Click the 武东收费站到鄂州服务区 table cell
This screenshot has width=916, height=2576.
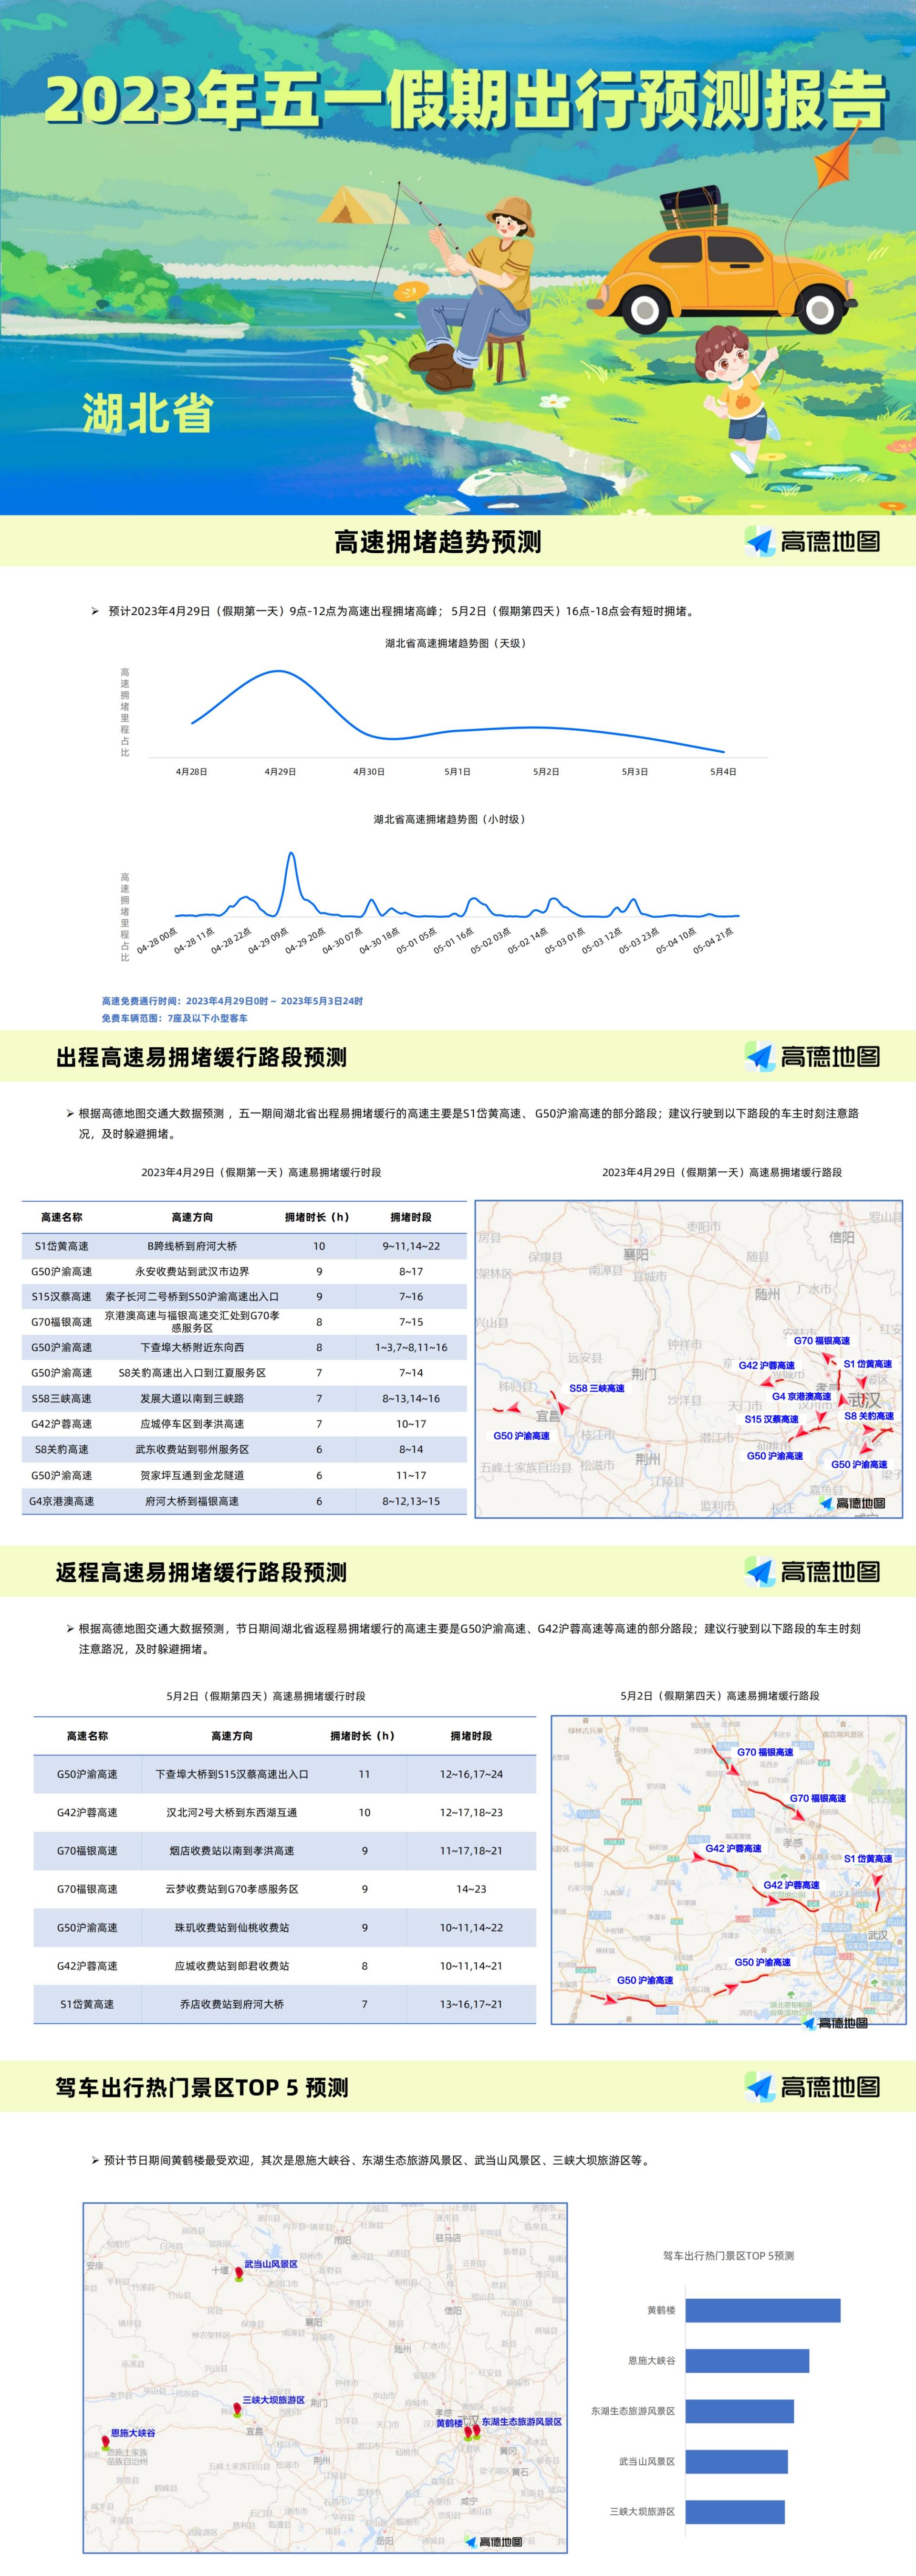coord(192,1449)
